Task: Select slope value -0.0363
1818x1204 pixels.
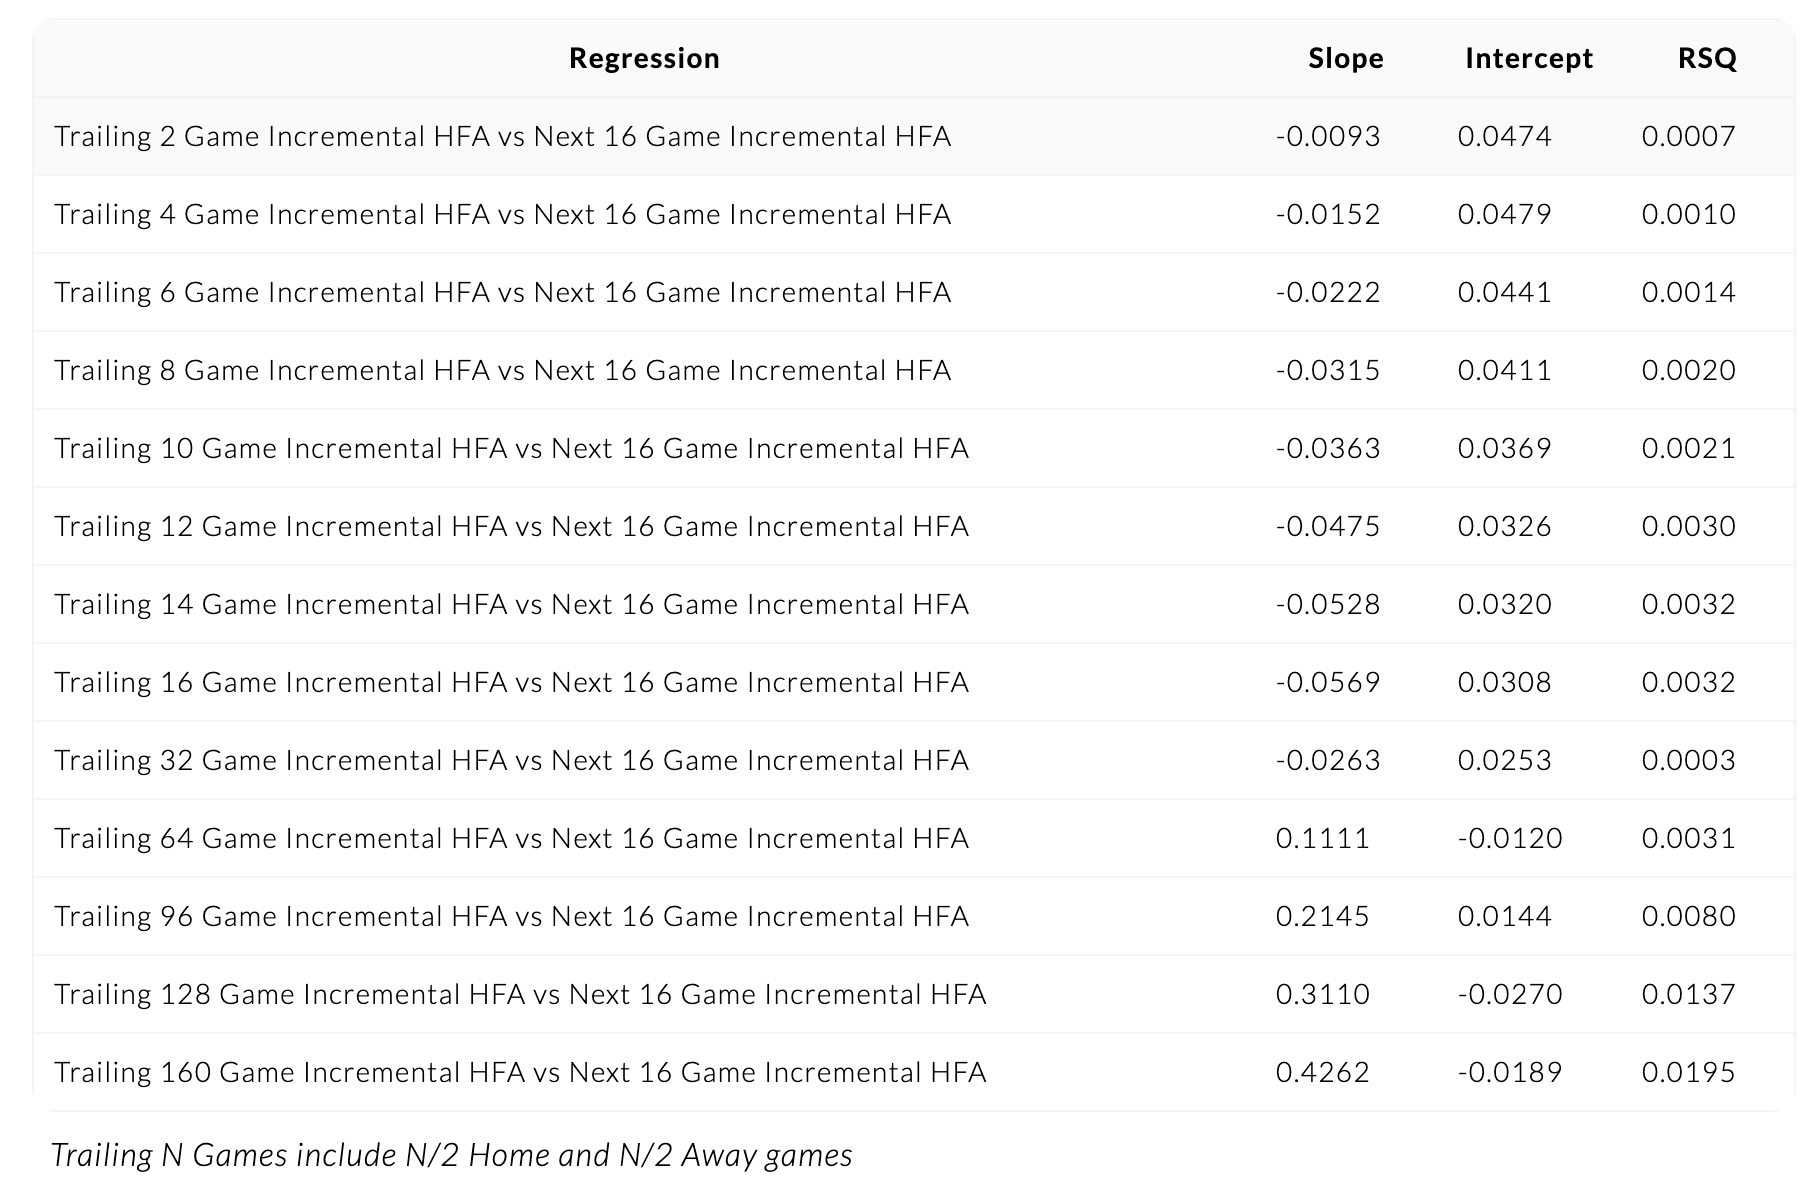Action: click(1327, 448)
